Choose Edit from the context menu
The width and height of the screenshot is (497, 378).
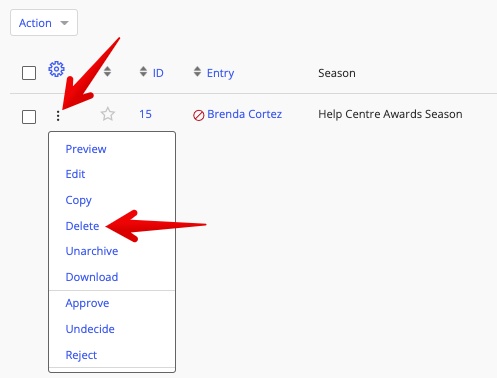75,174
